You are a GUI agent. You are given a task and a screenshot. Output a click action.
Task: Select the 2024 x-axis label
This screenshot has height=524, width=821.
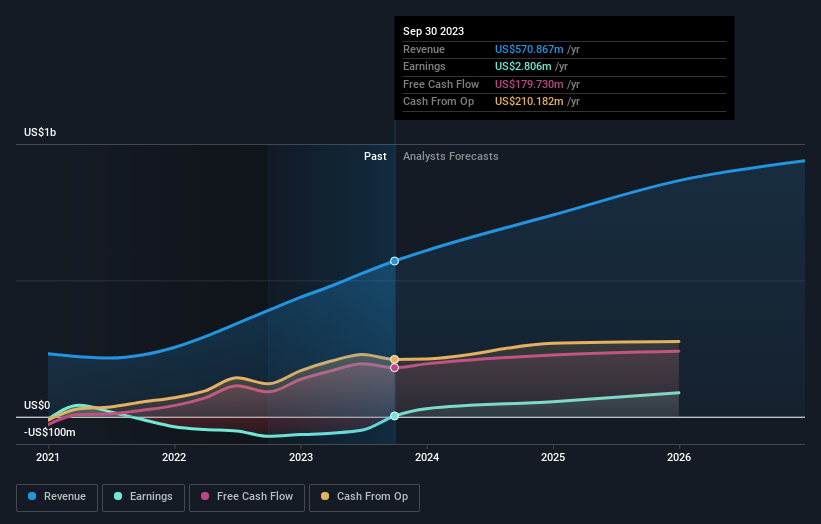(x=427, y=457)
